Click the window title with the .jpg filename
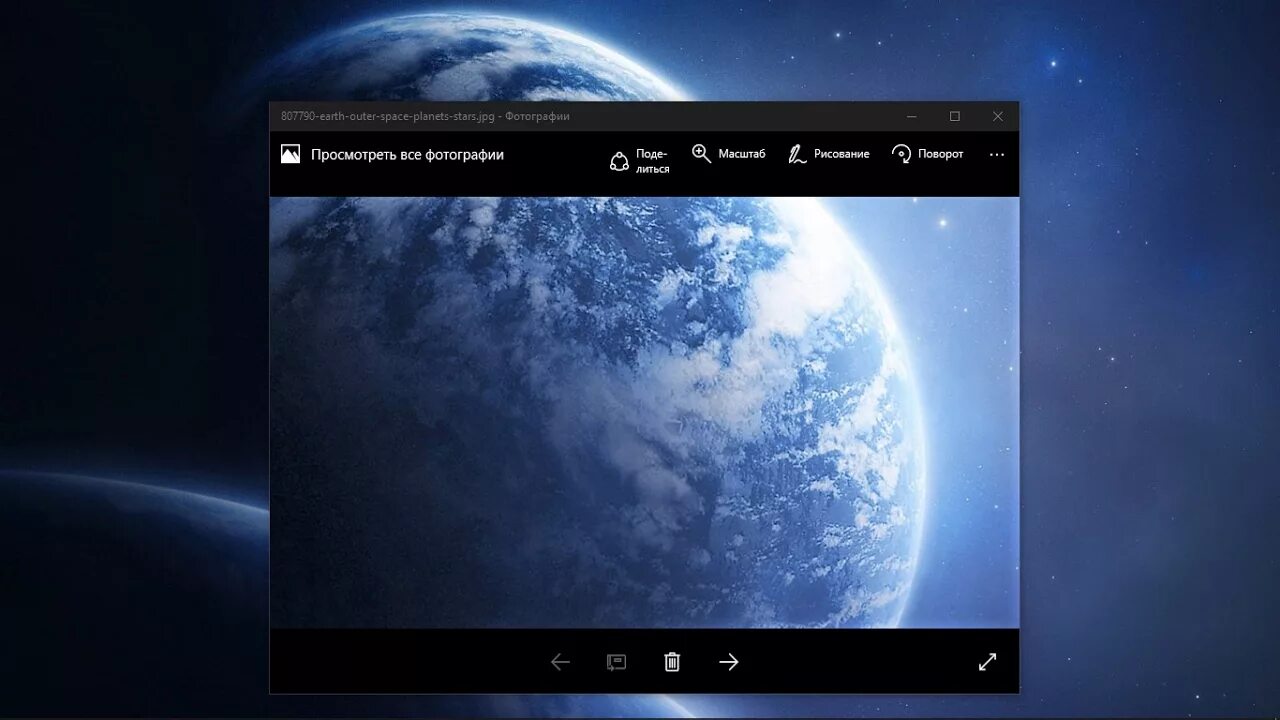This screenshot has height=720, width=1280. [425, 116]
